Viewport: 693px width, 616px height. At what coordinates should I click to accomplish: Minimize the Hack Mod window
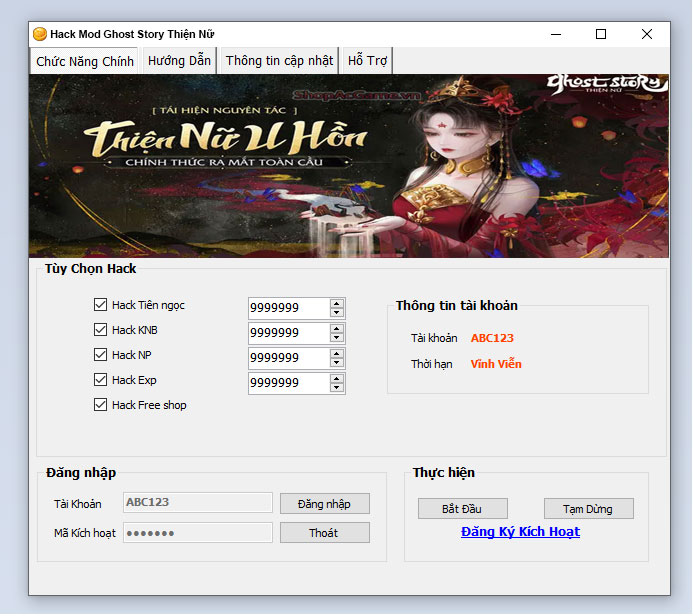pos(556,34)
